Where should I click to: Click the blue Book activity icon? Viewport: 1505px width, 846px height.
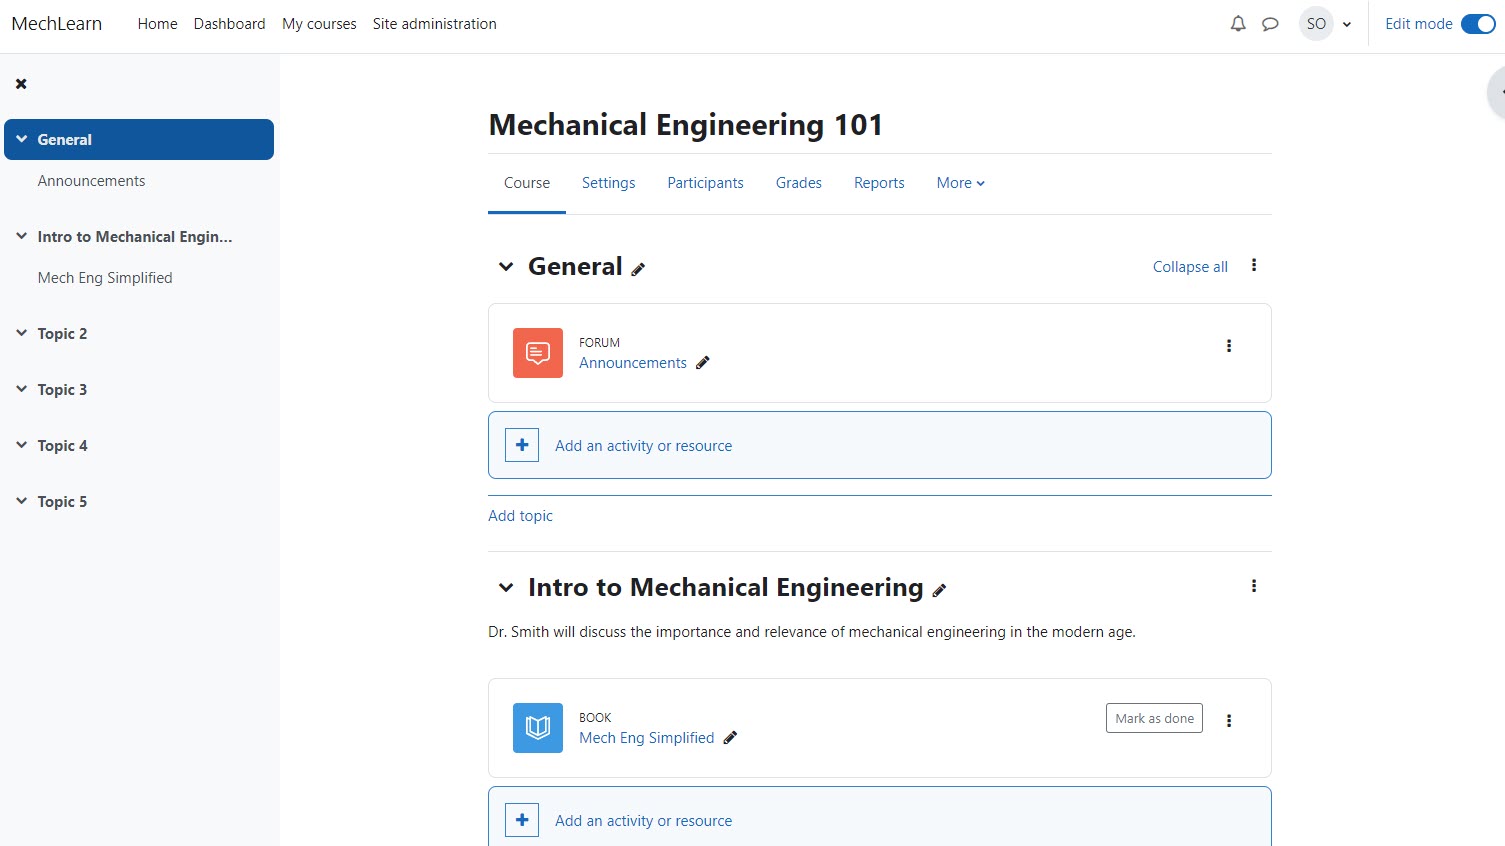point(538,728)
